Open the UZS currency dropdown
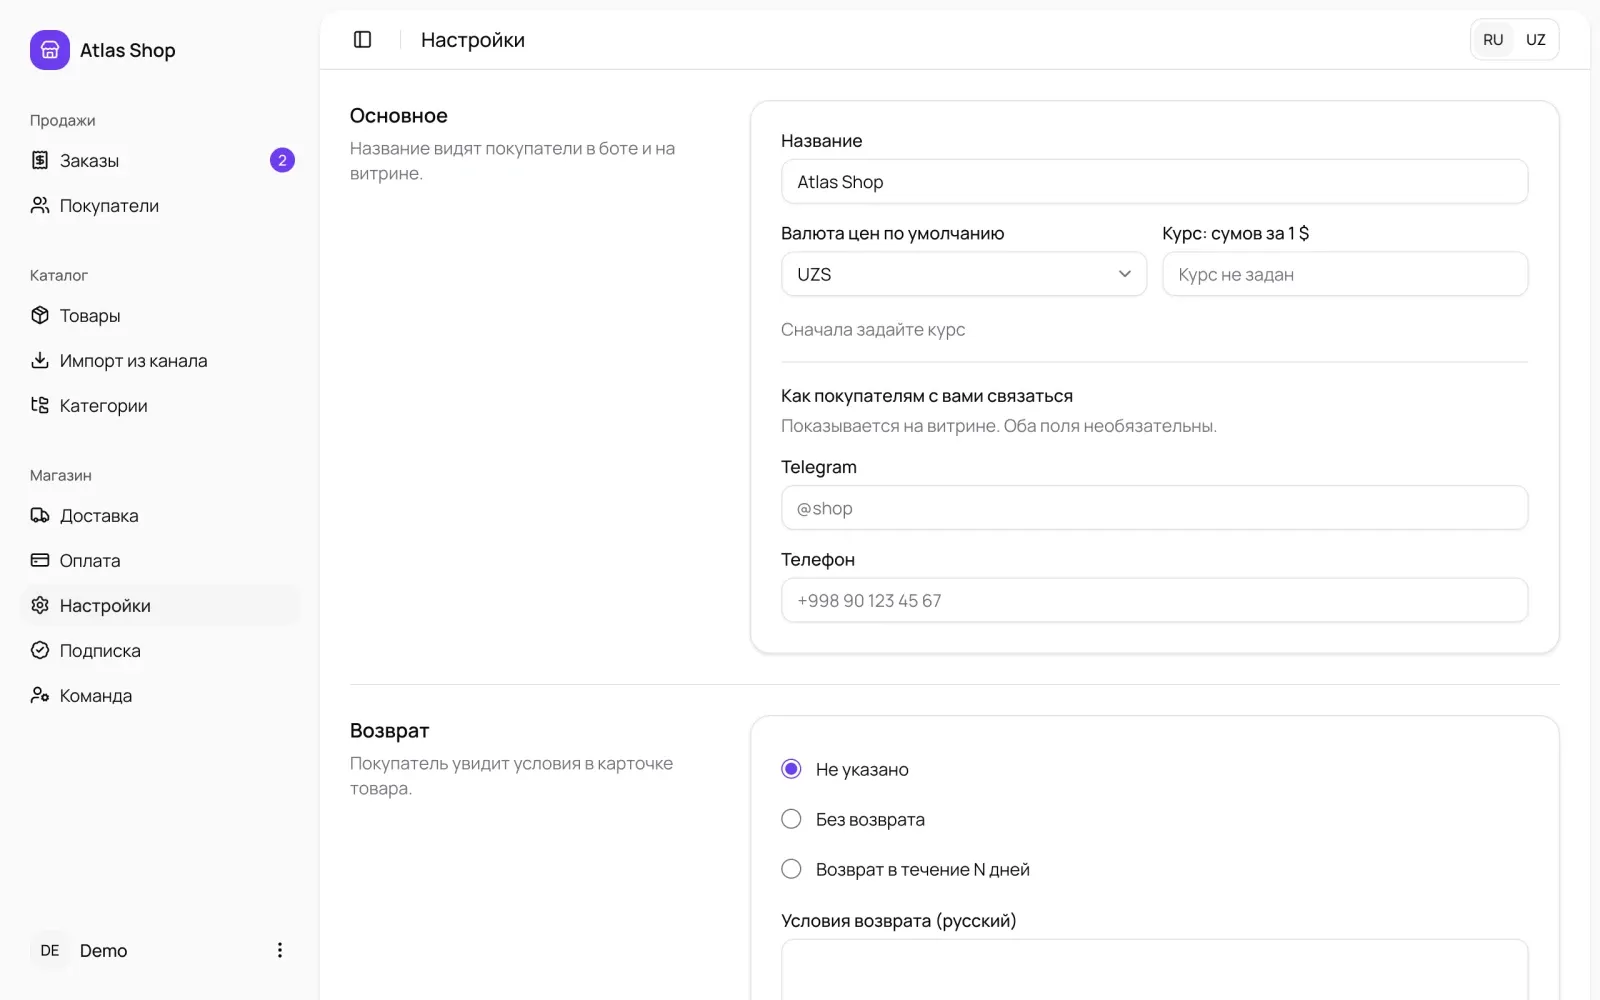The width and height of the screenshot is (1600, 1000). click(x=964, y=274)
